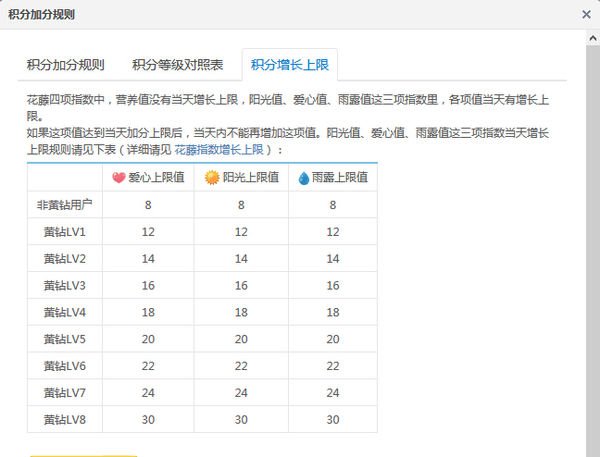Click 阳光 value 18 in 黄钻LV4 row
This screenshot has width=600, height=457.
point(241,312)
